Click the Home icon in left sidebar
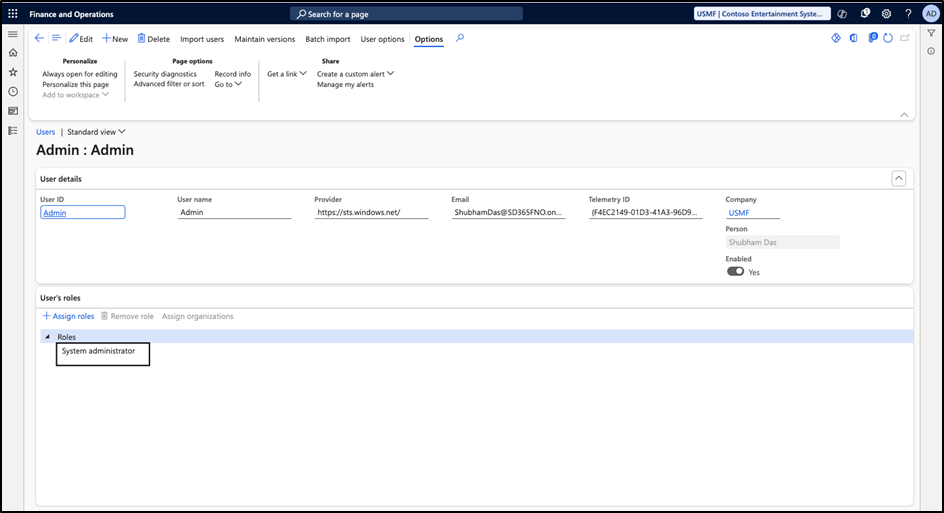The image size is (944, 513). (x=13, y=53)
